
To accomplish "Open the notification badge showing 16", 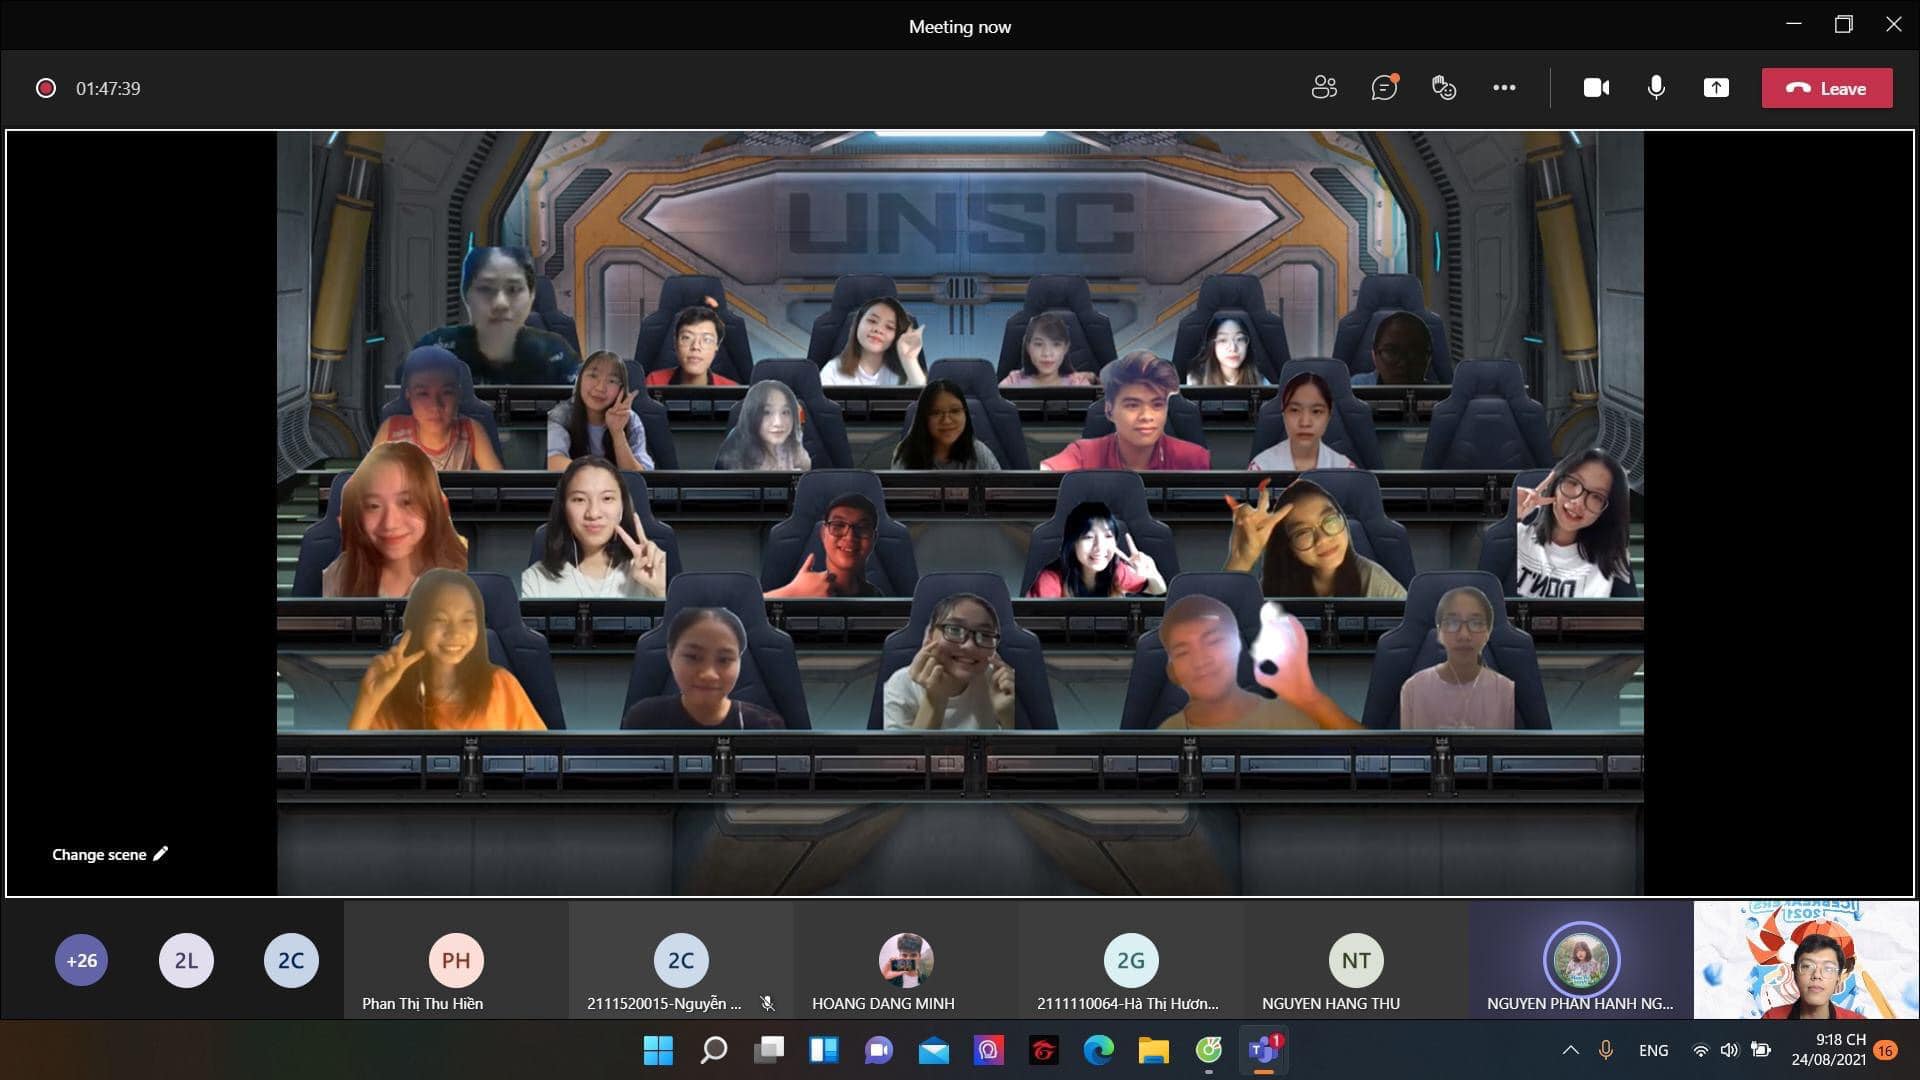I will click(x=1885, y=1050).
